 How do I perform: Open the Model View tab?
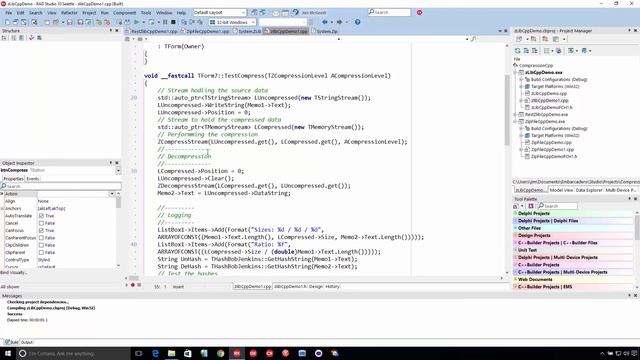pyautogui.click(x=561, y=190)
